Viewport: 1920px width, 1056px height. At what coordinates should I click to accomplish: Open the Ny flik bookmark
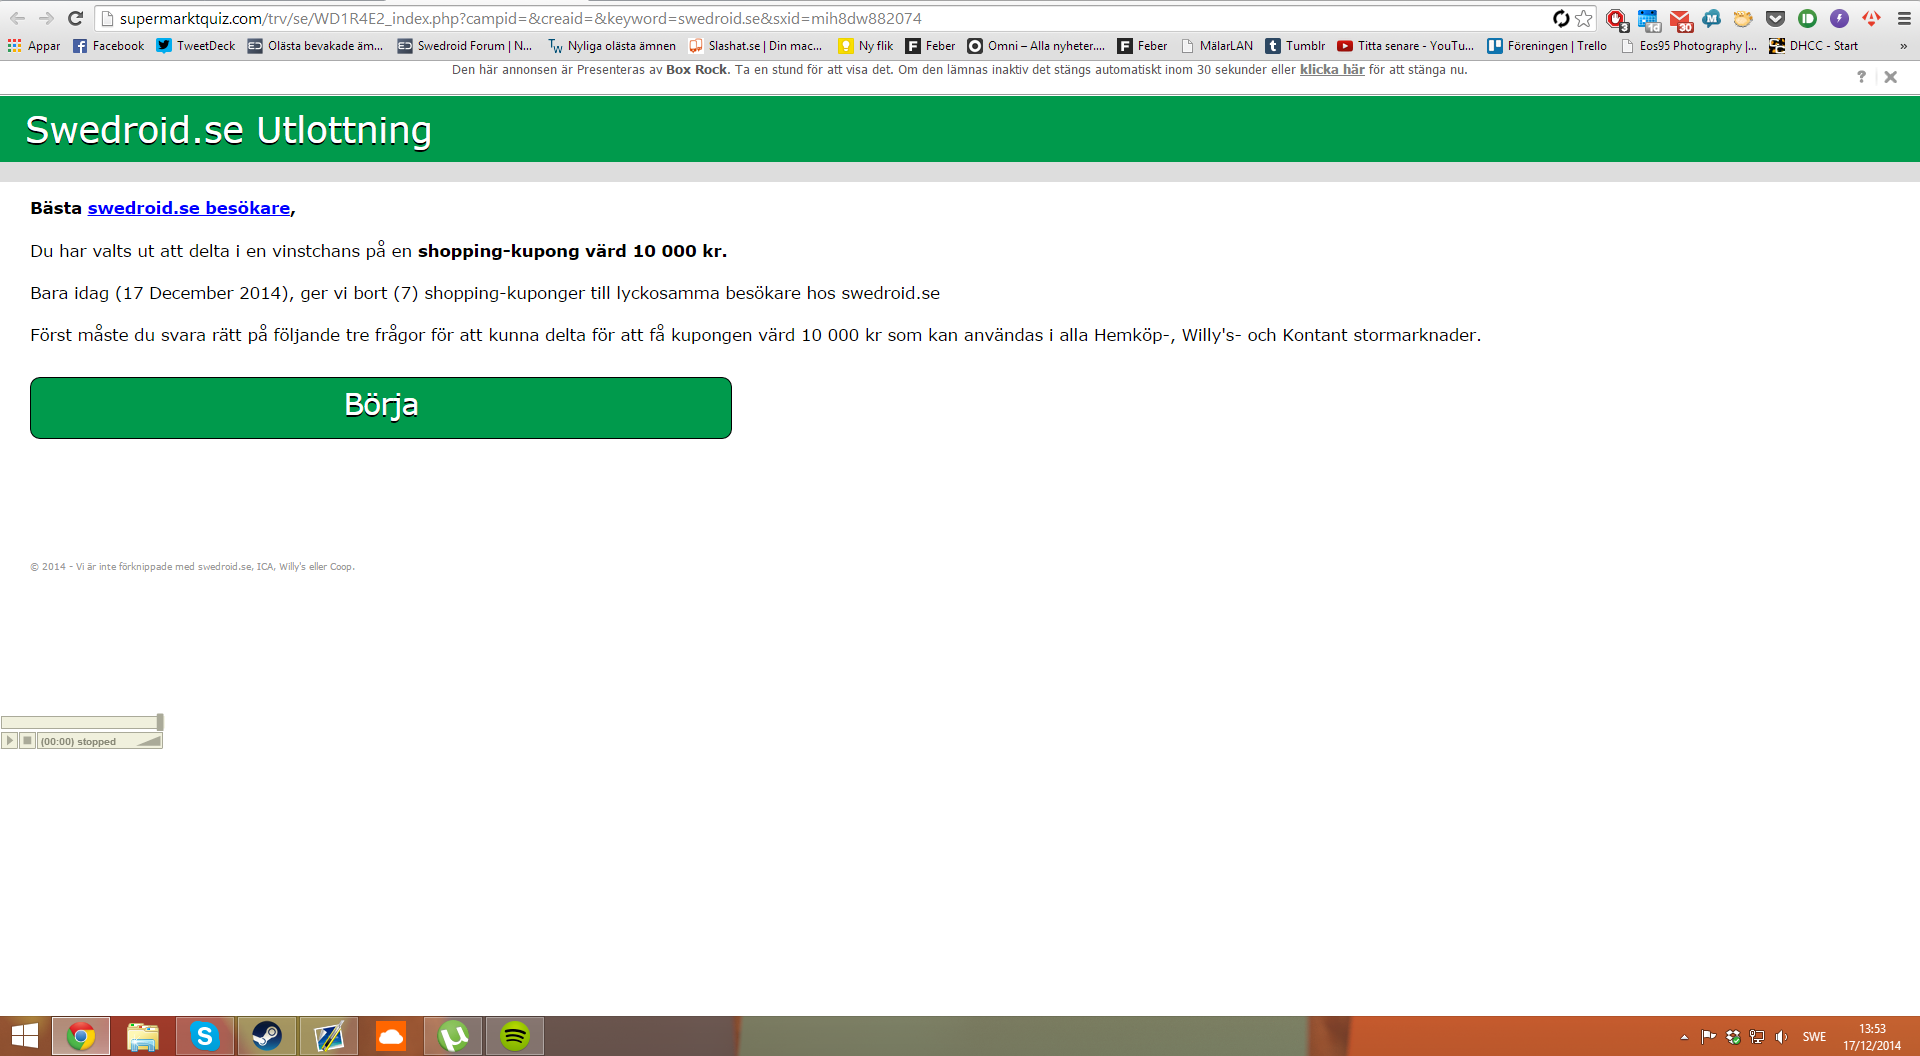[866, 46]
